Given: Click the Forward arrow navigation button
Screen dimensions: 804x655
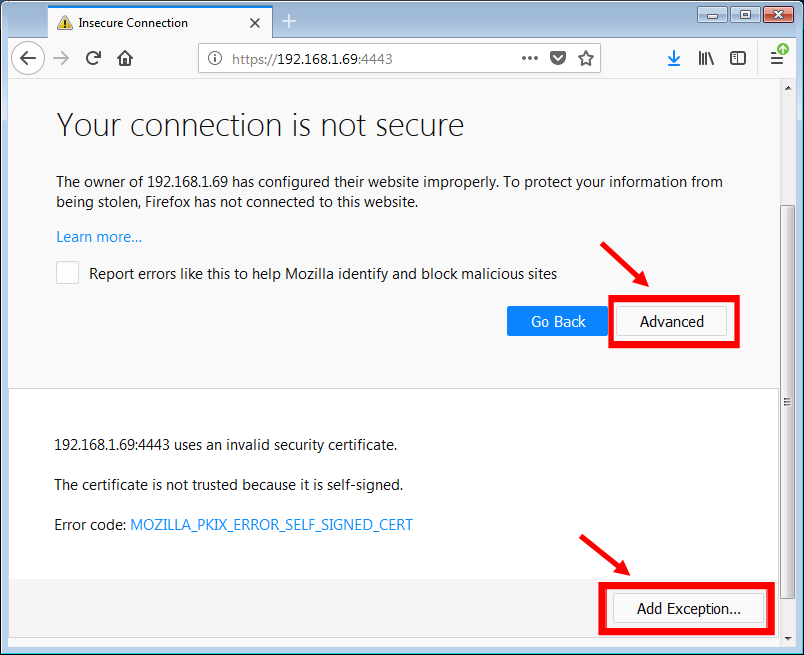Looking at the screenshot, I should point(61,58).
